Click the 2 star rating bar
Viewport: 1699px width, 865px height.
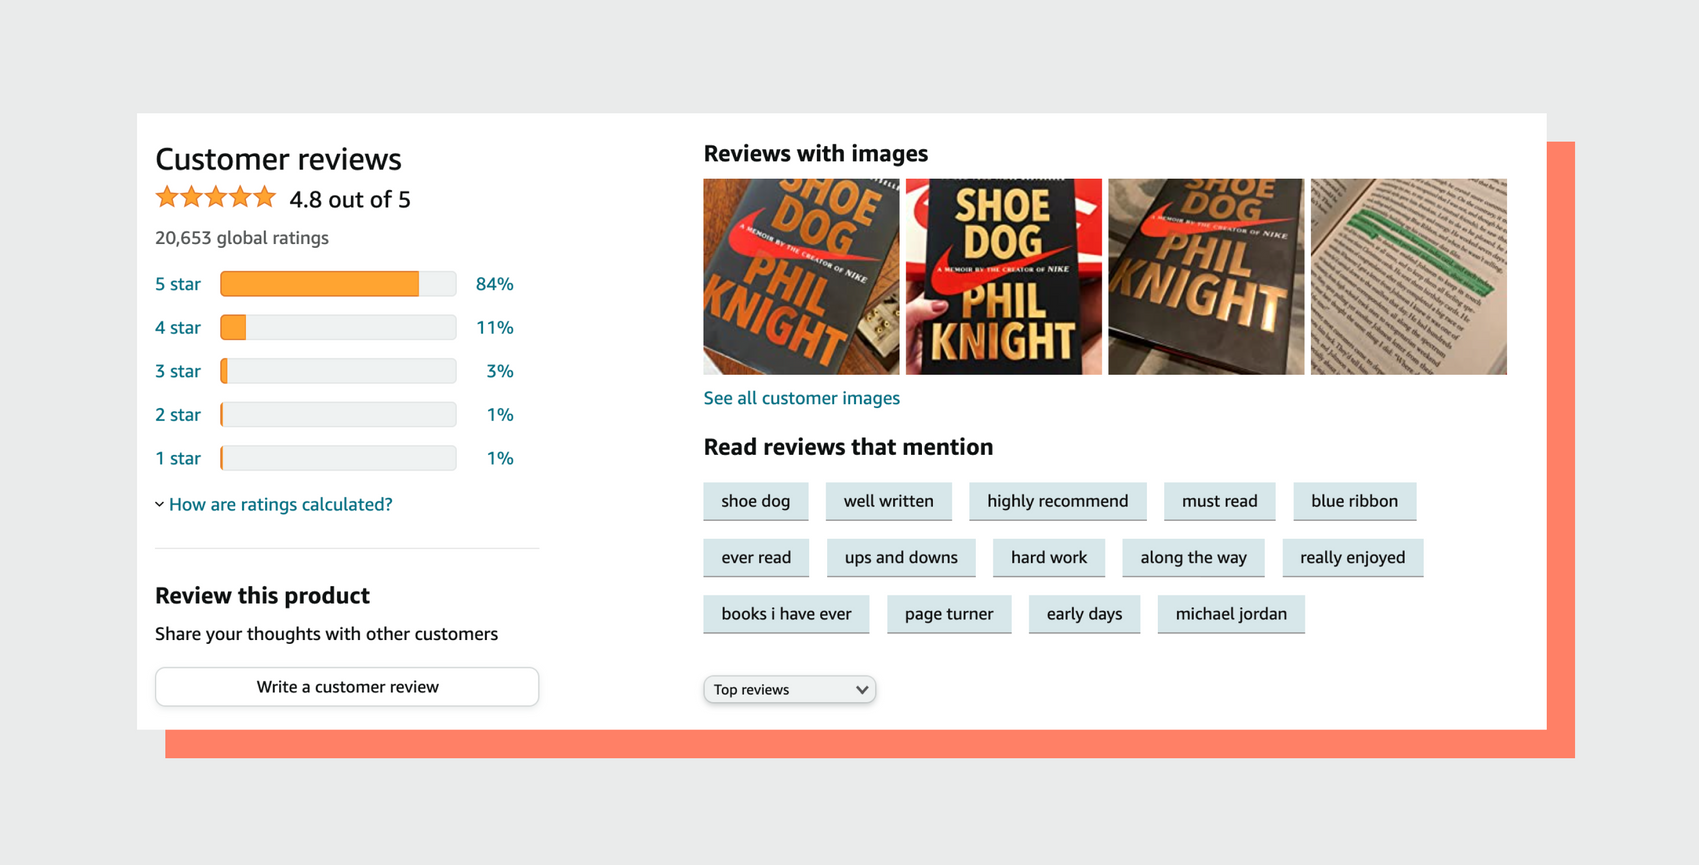point(338,414)
